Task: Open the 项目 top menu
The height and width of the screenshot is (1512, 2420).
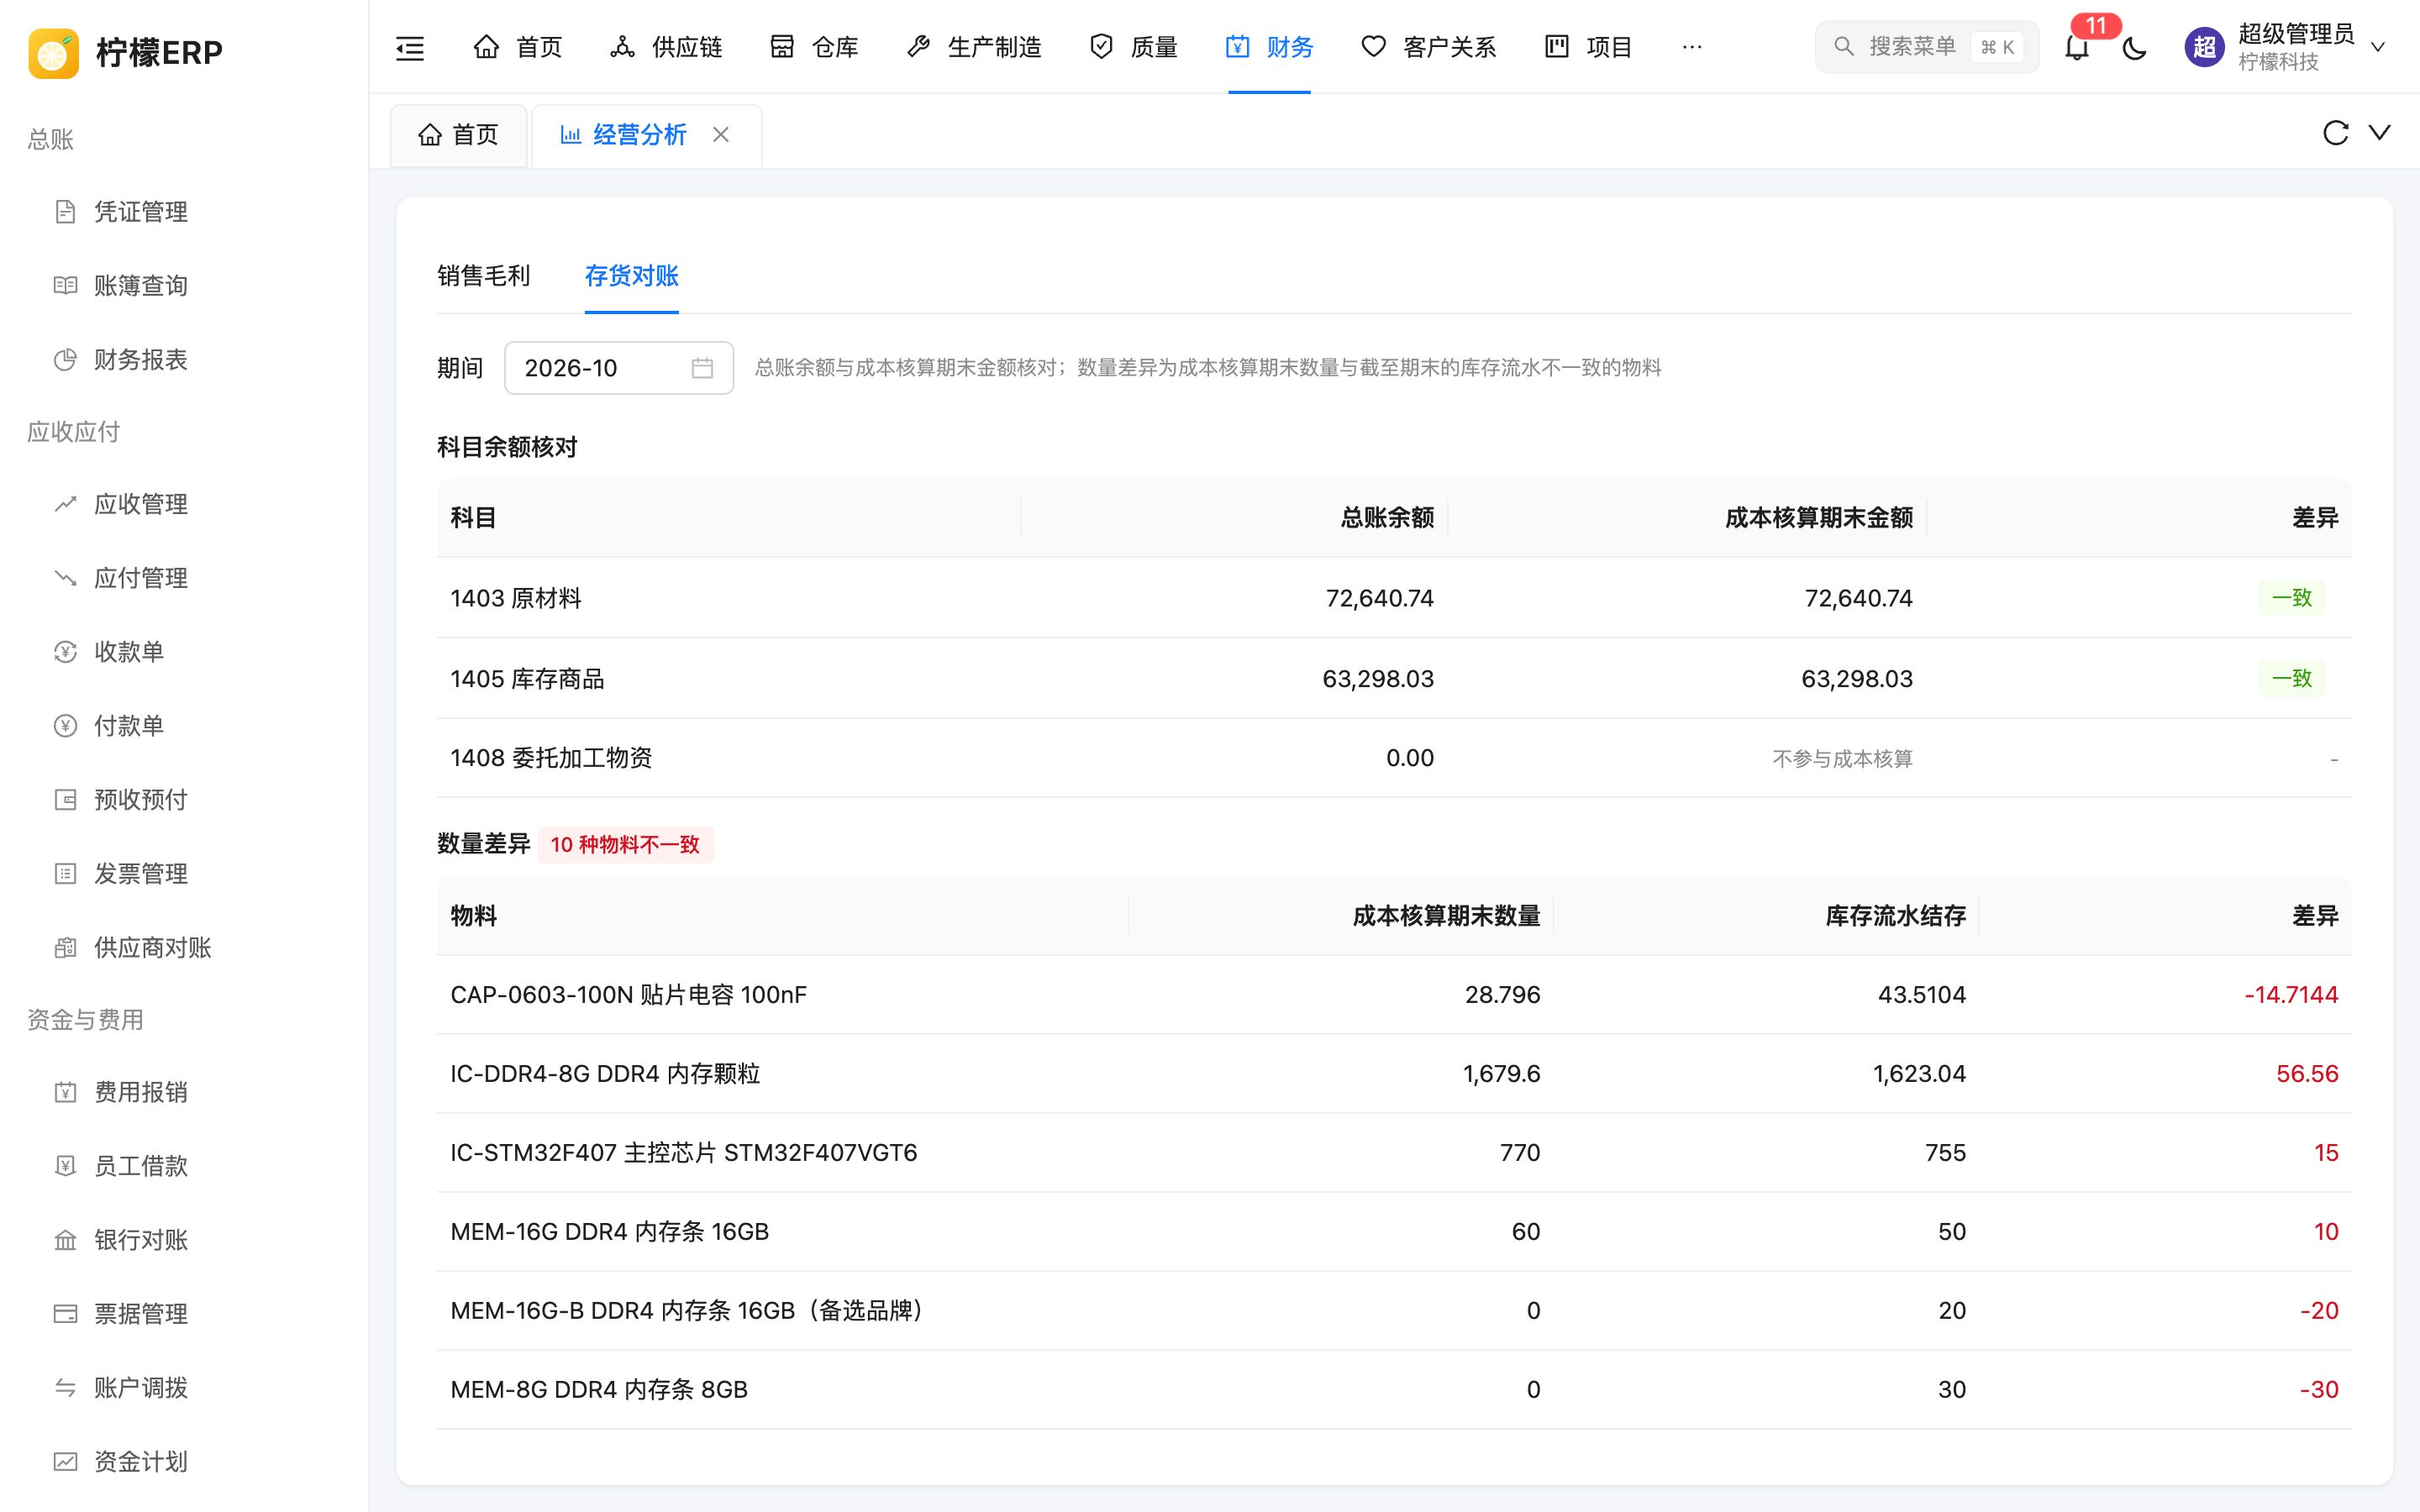Action: [1588, 47]
